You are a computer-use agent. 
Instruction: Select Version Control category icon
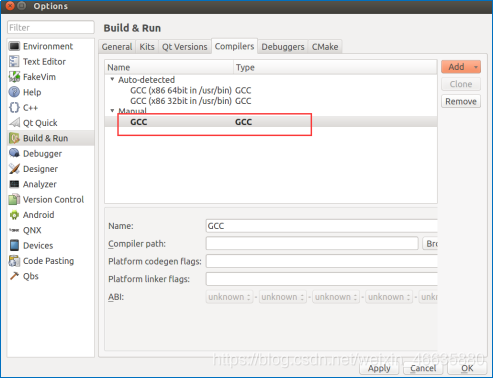pyautogui.click(x=14, y=199)
